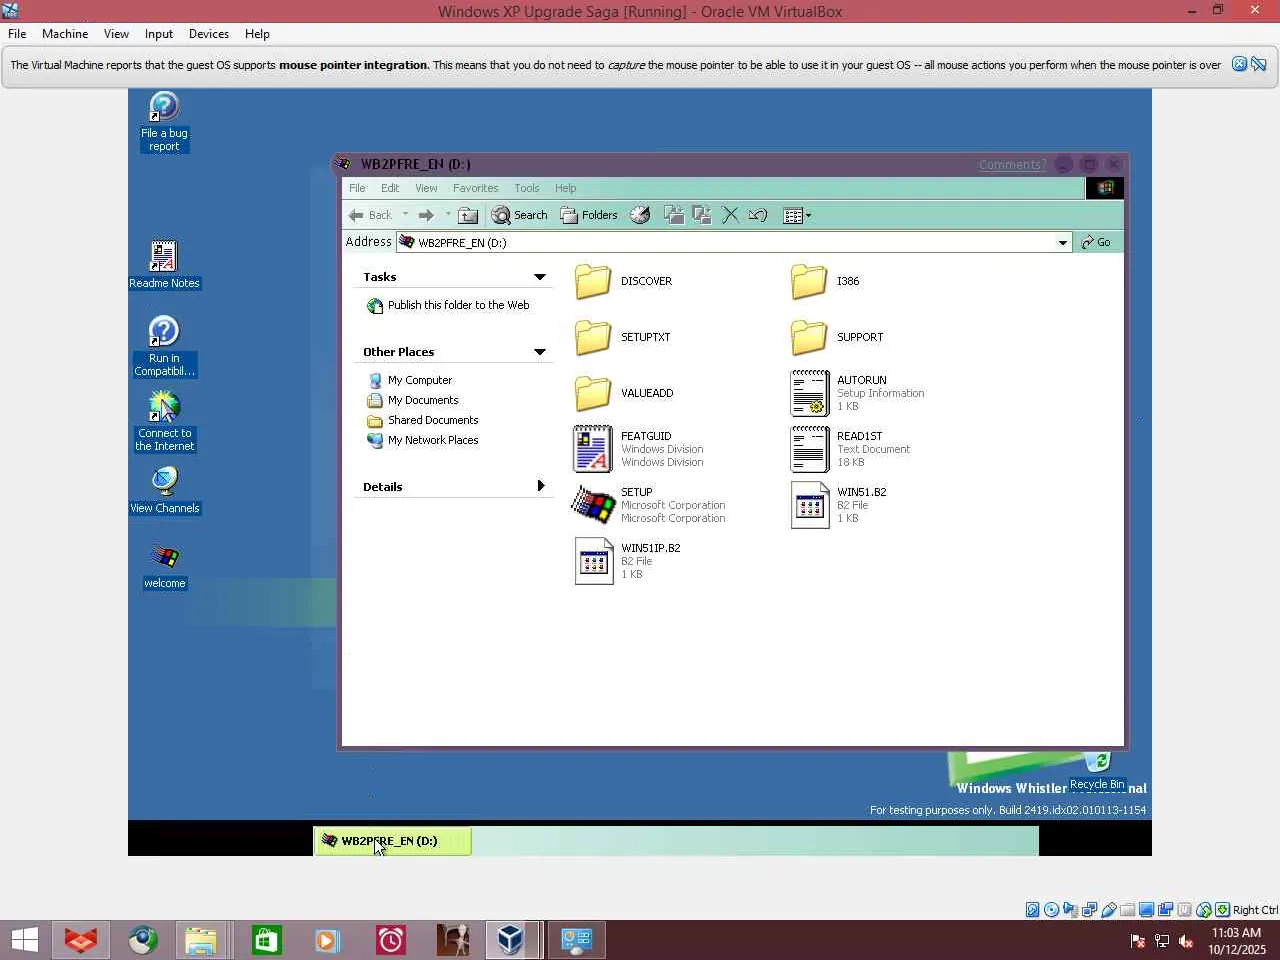1280x960 pixels.
Task: Click the History toolbar icon
Action: pos(640,215)
